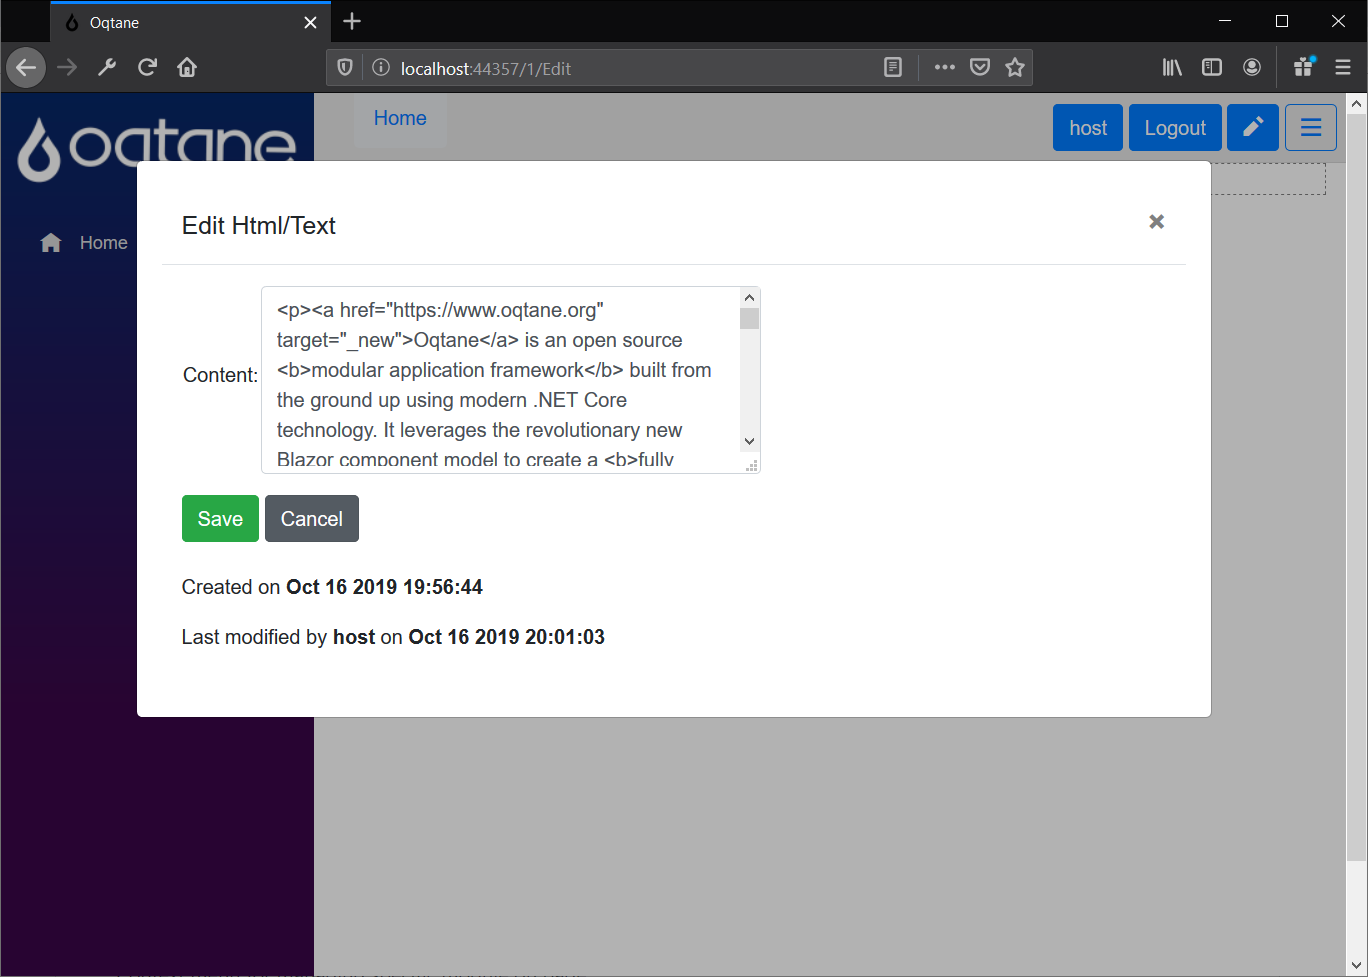Toggle the Firefox sidebar view
Viewport: 1368px width, 977px height.
[1211, 68]
